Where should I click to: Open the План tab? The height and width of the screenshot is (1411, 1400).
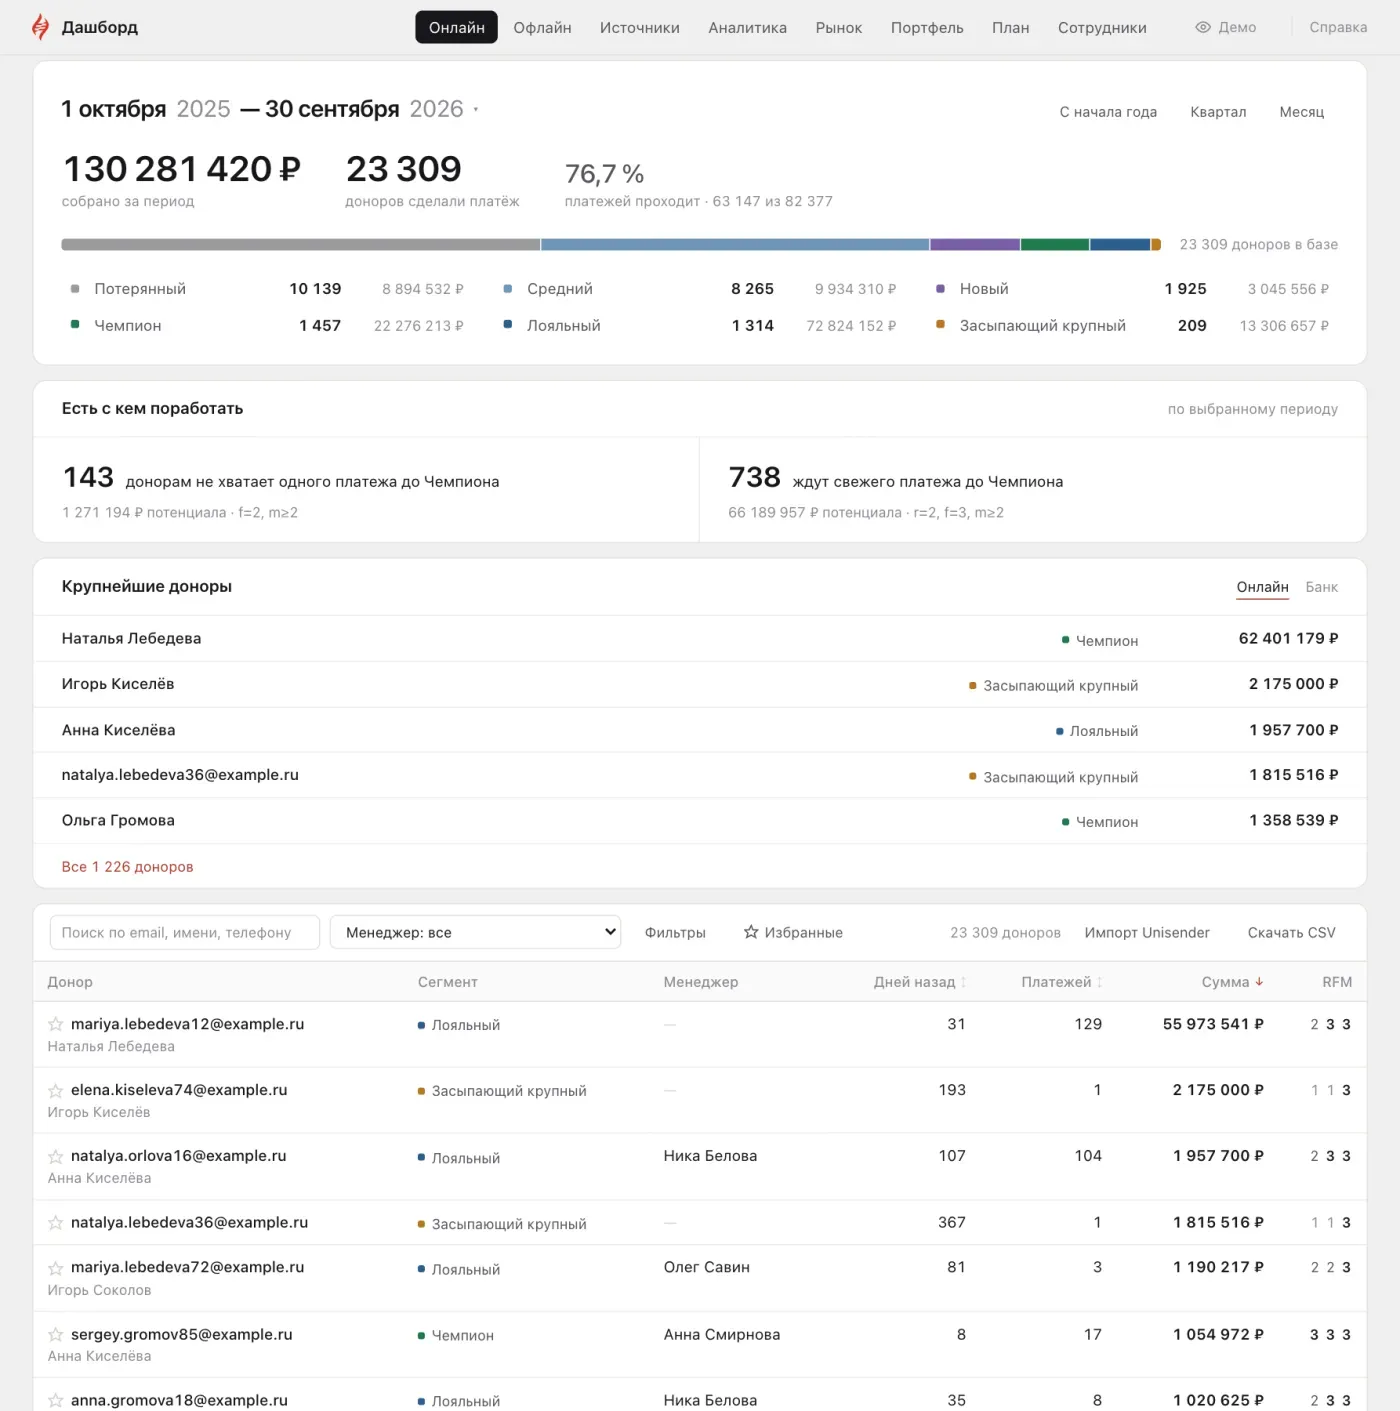(x=1010, y=28)
